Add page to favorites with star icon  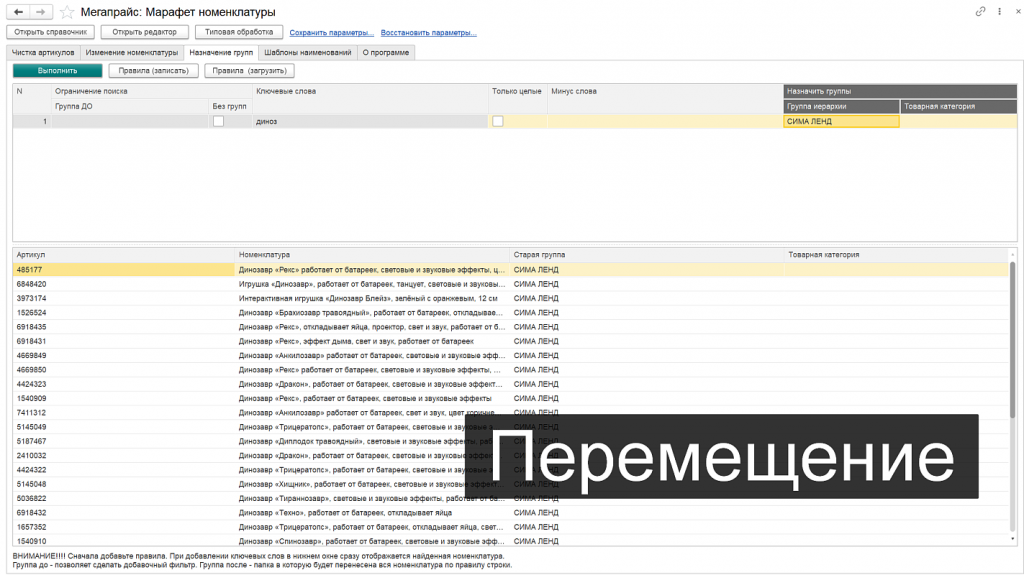click(66, 12)
